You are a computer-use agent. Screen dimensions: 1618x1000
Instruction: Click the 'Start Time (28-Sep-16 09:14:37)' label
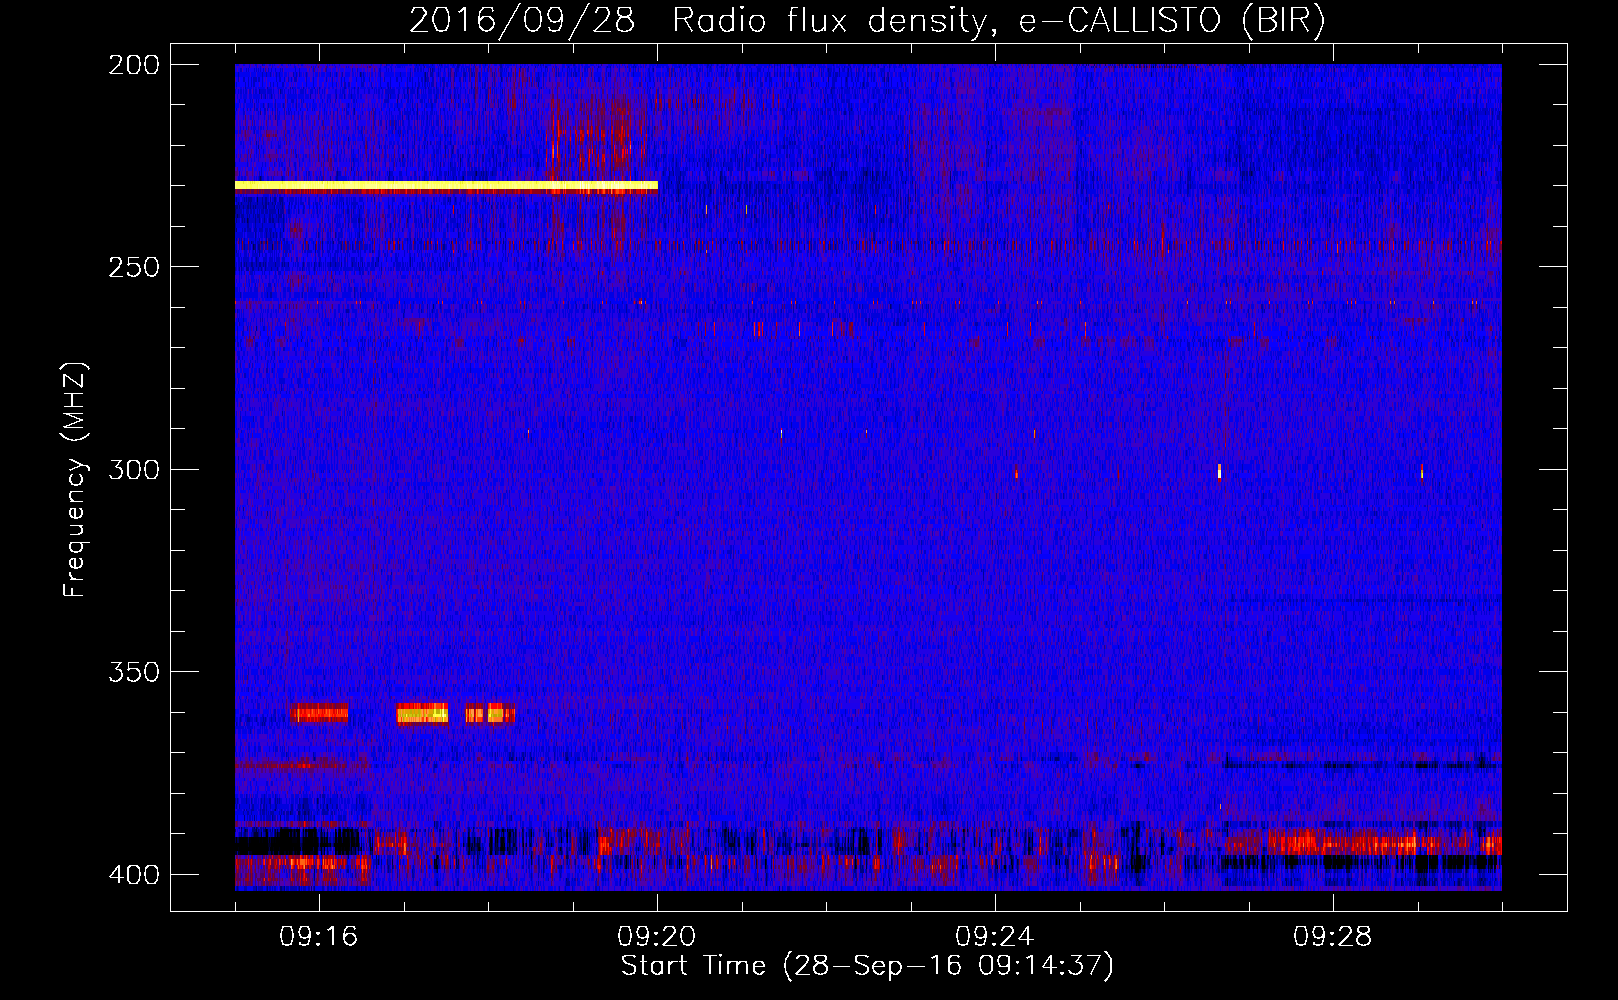pyautogui.click(x=867, y=966)
